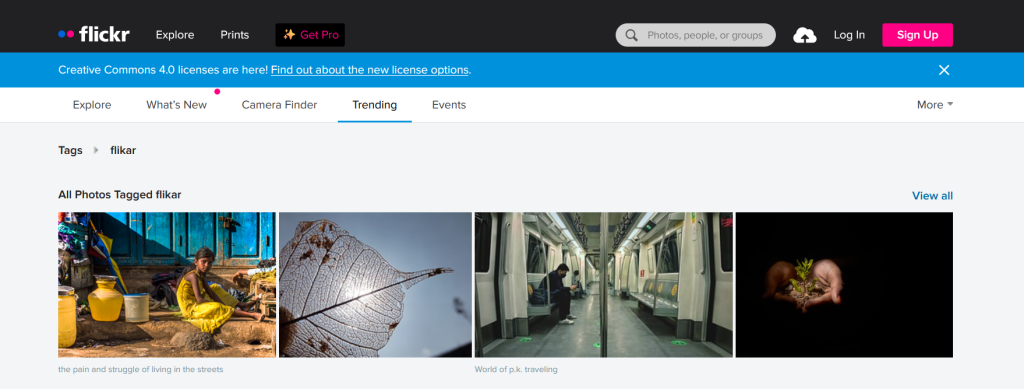Open the new license options link
The image size is (1024, 389).
coord(370,70)
